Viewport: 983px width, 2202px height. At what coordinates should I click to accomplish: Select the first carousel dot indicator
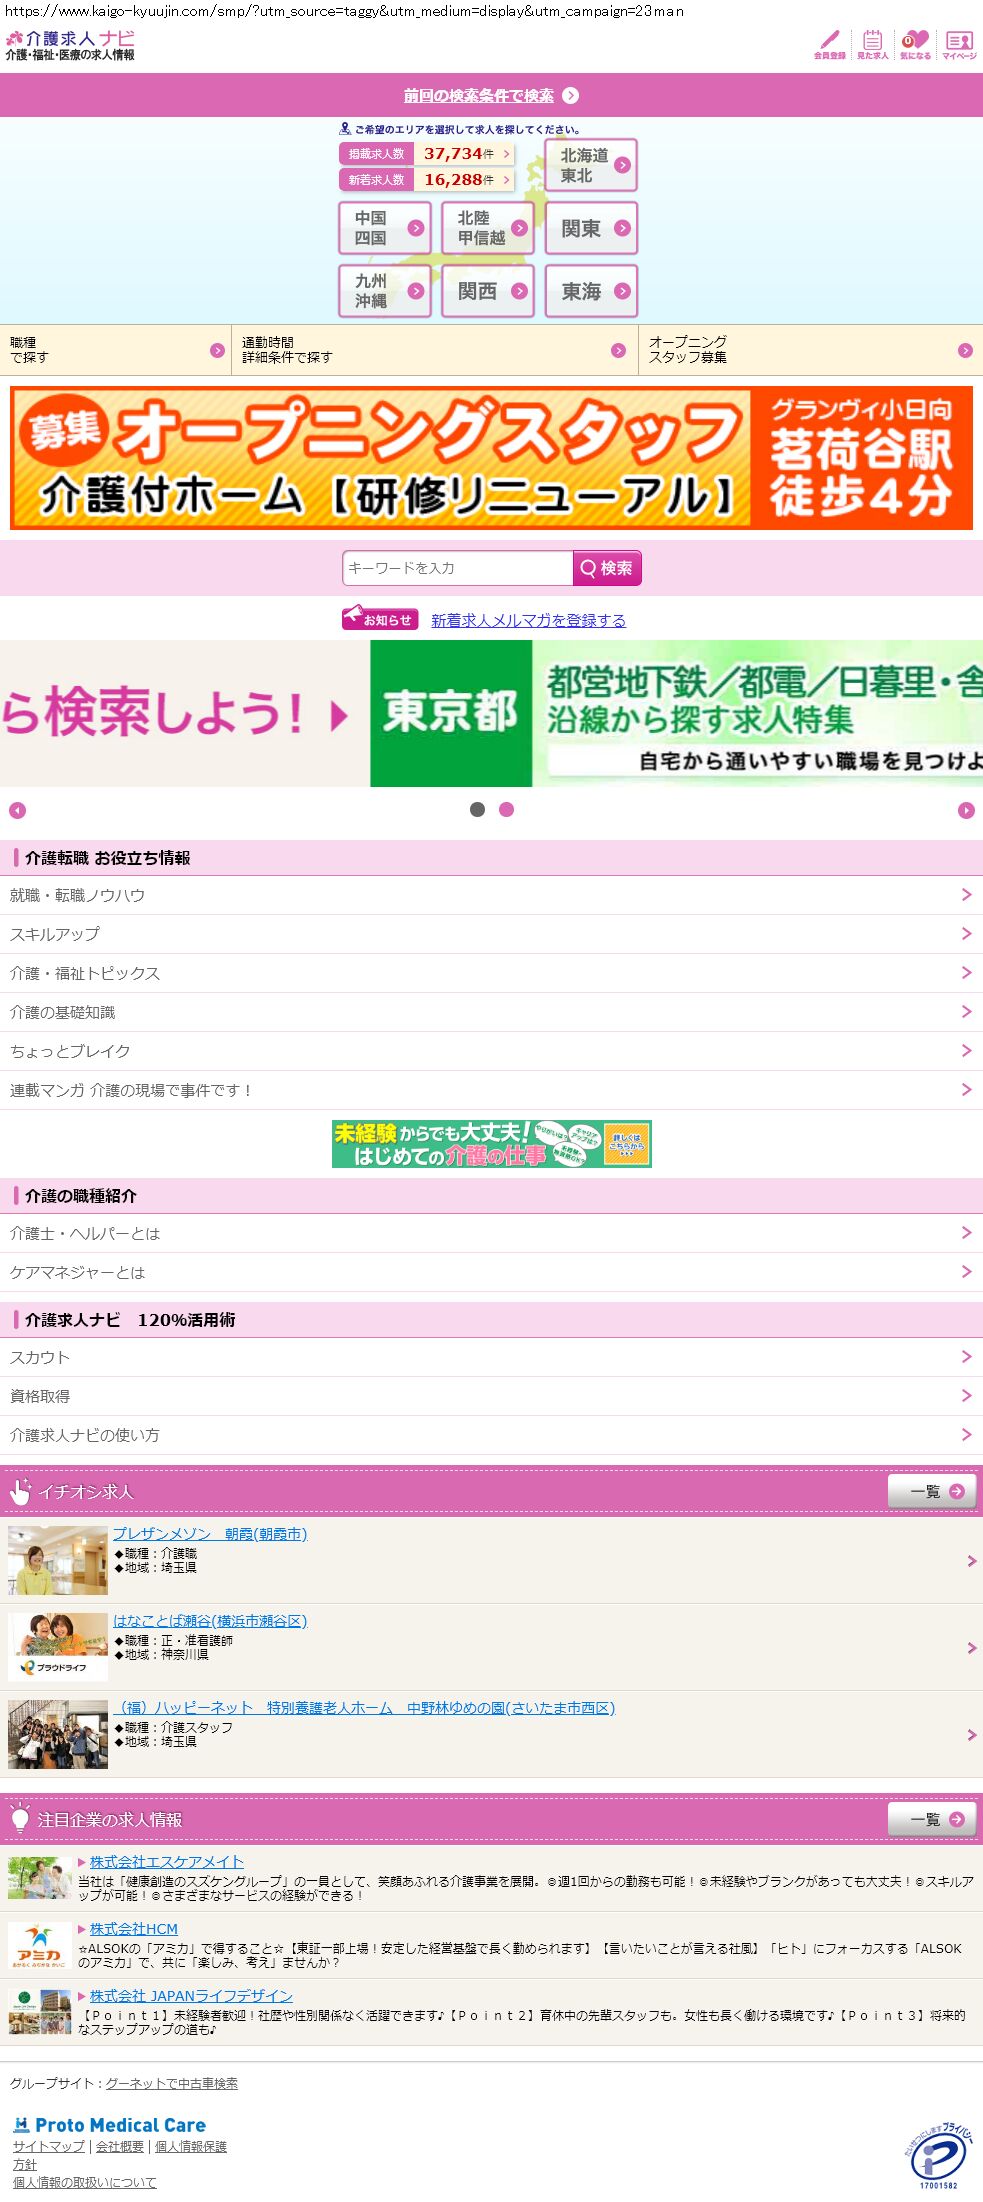pos(477,809)
